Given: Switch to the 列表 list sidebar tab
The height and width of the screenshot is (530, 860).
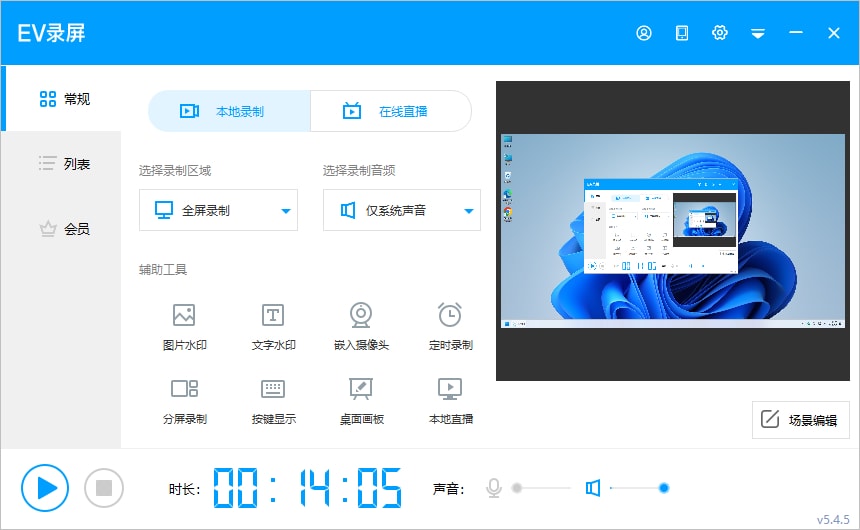Looking at the screenshot, I should [64, 163].
